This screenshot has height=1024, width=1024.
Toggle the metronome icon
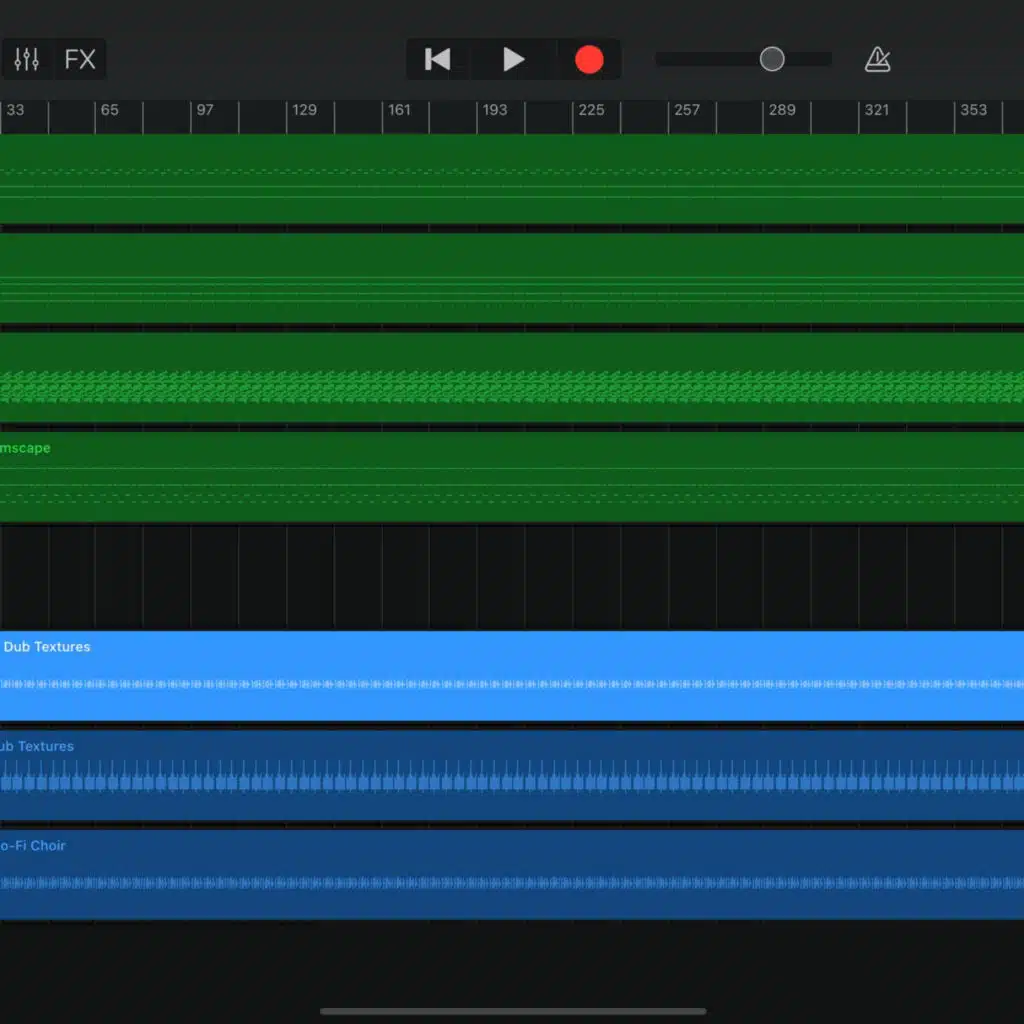877,60
